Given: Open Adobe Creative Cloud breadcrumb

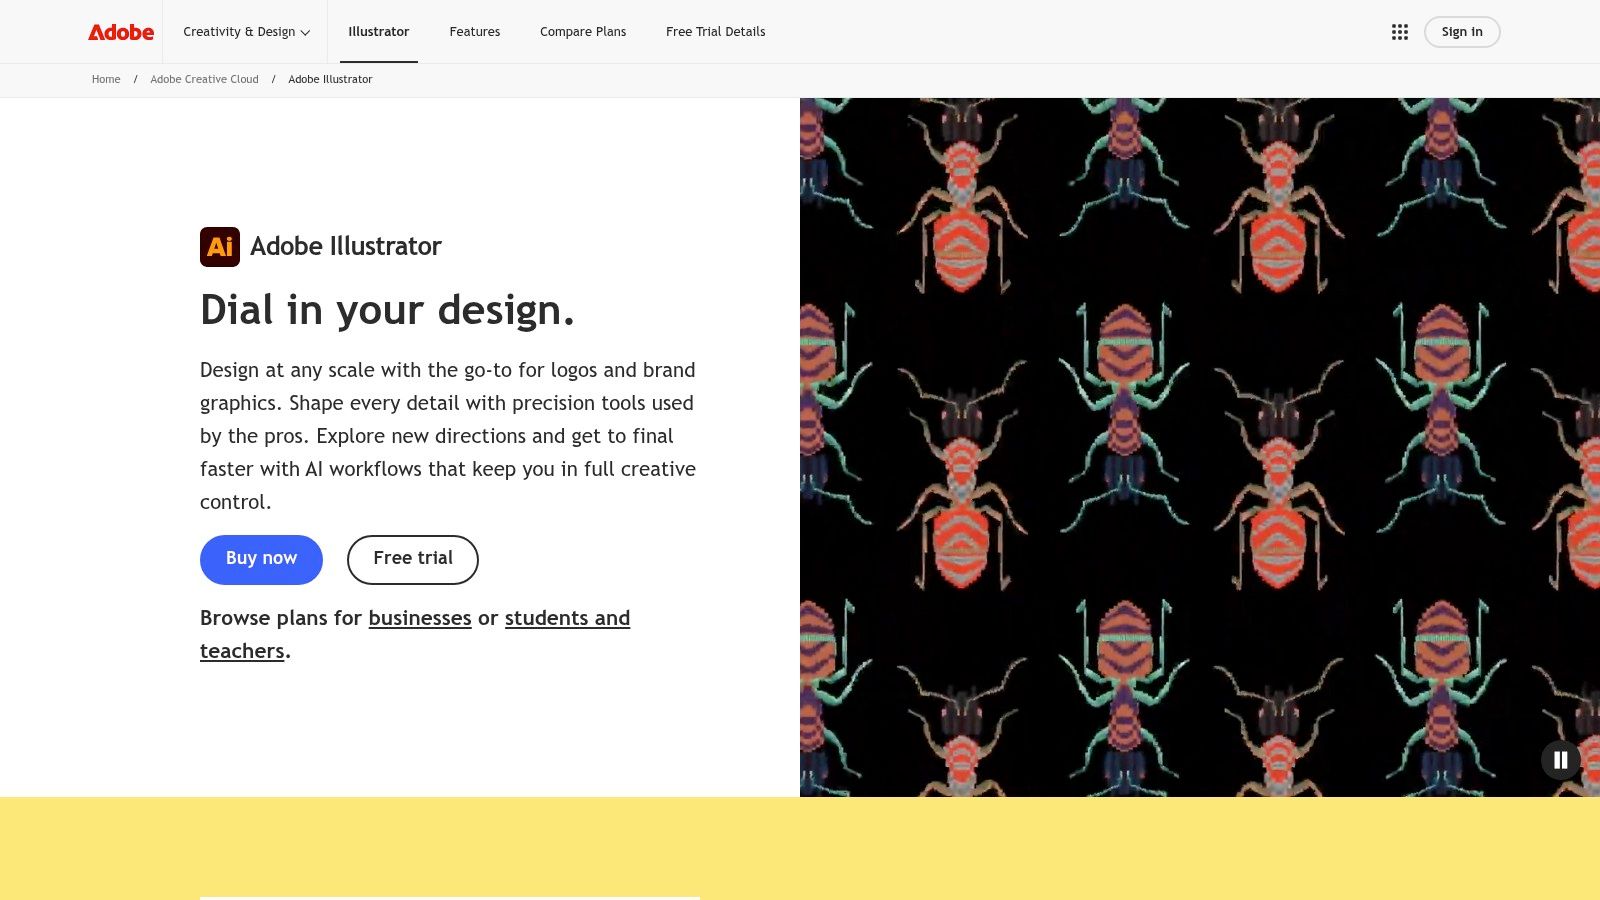Looking at the screenshot, I should 204,80.
